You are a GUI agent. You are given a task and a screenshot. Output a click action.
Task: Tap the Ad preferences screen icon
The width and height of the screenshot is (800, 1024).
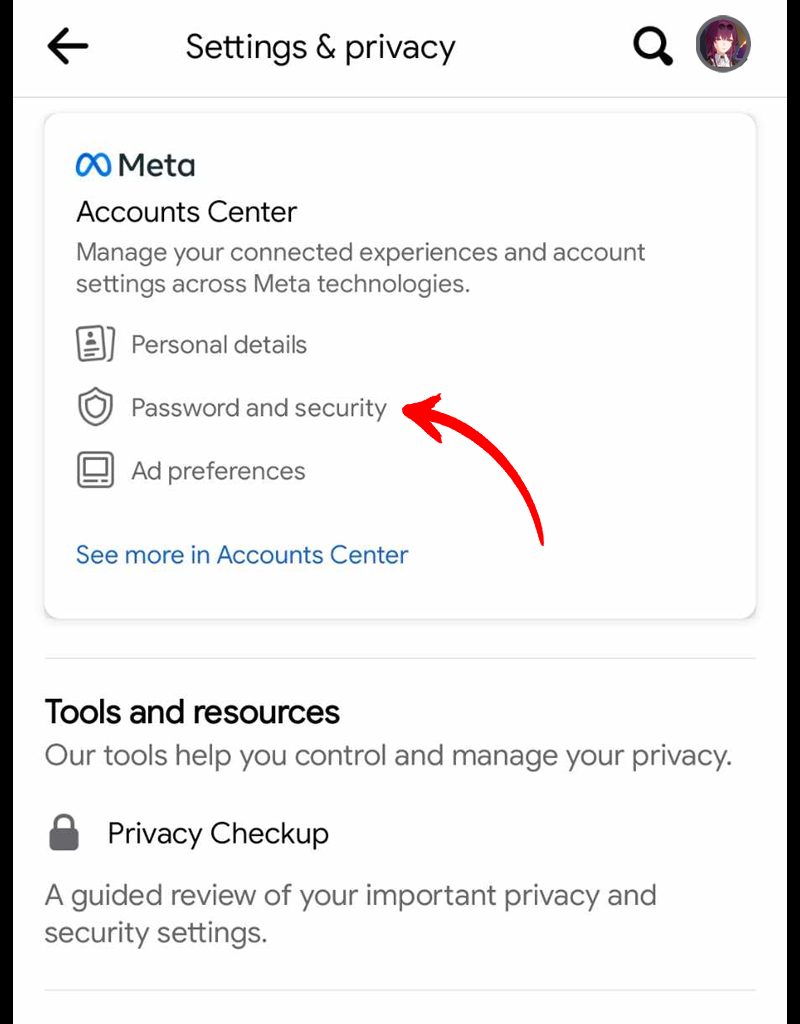tap(95, 471)
